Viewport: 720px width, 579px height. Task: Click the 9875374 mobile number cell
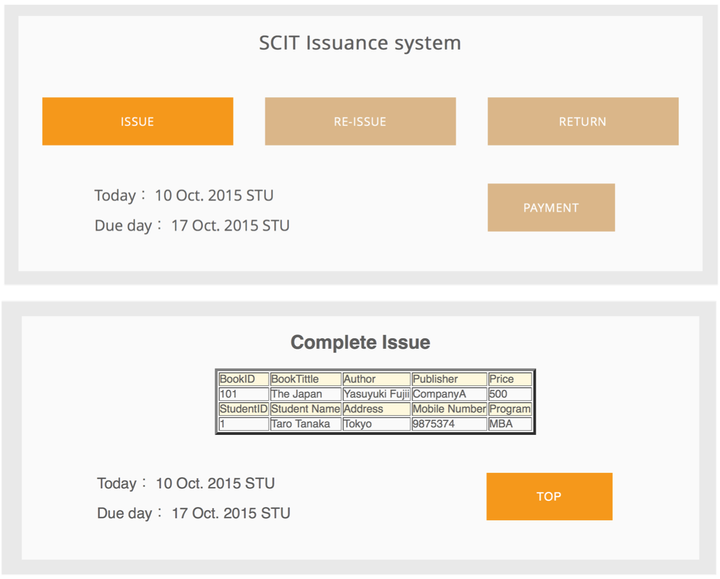click(x=448, y=424)
